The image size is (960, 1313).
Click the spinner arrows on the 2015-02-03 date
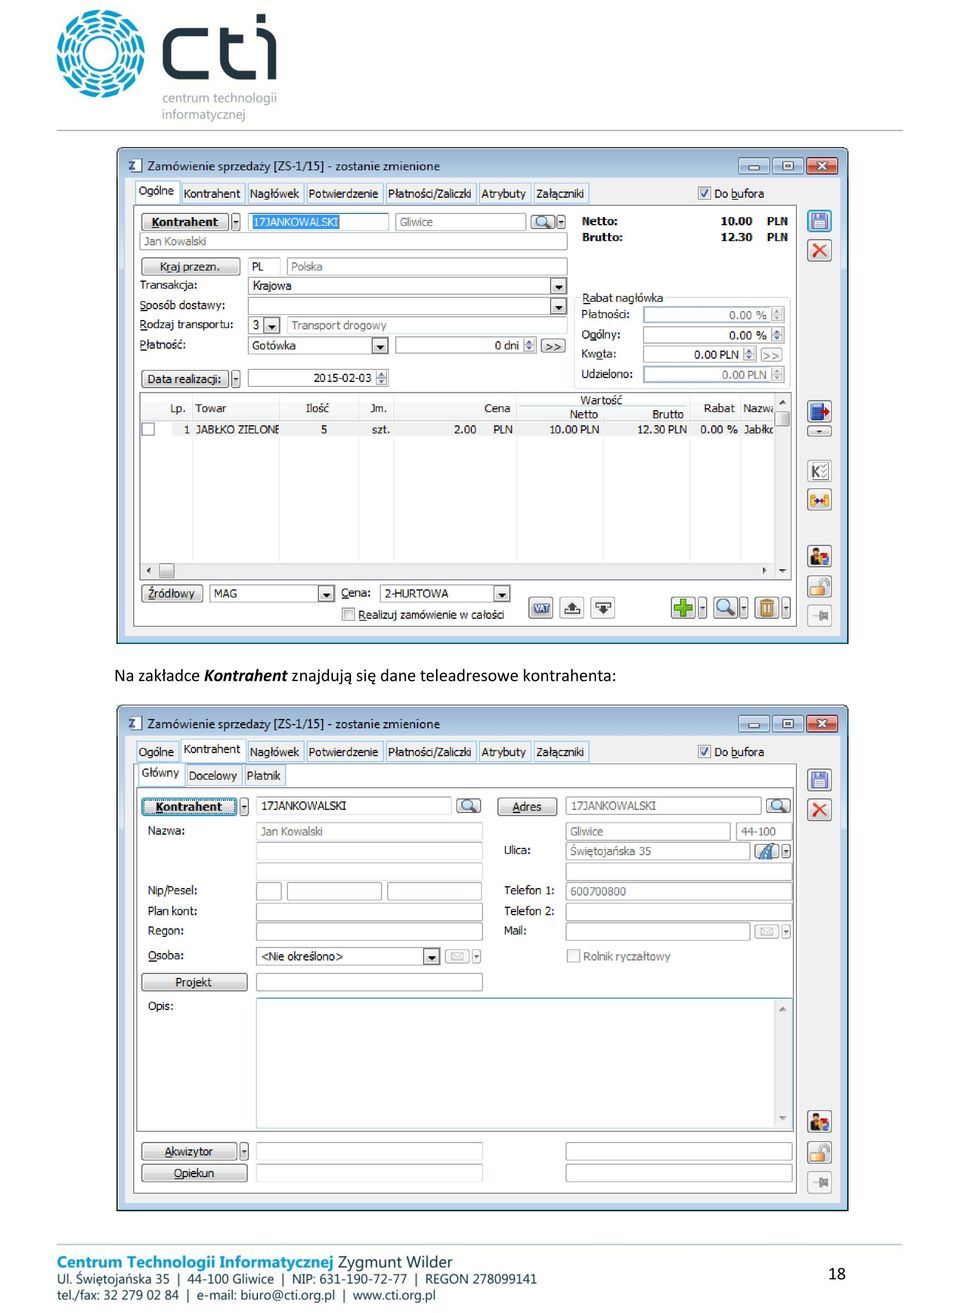point(381,378)
